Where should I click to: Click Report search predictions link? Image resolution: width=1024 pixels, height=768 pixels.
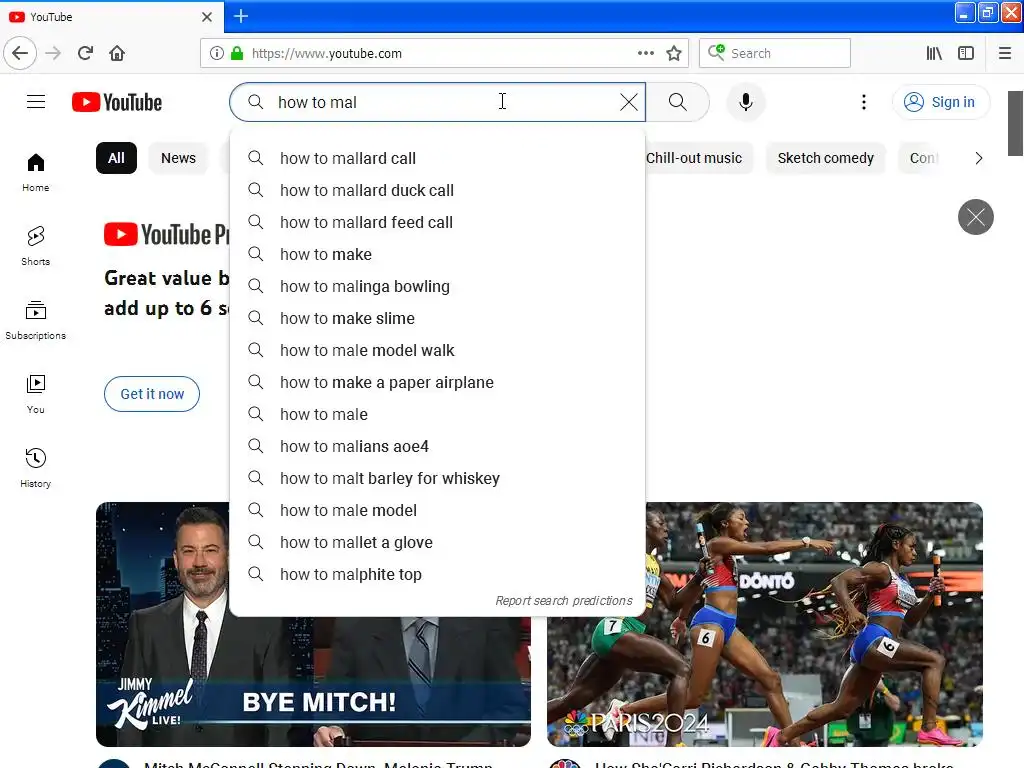tap(564, 600)
